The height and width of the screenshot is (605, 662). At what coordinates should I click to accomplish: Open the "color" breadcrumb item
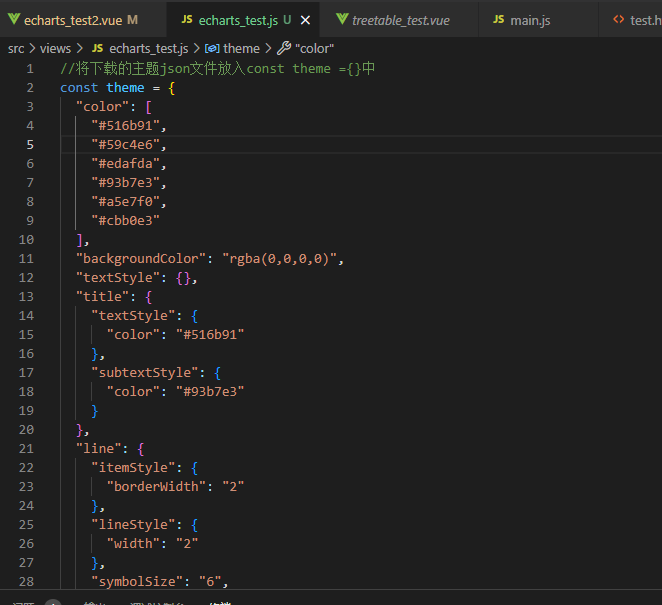coord(314,48)
